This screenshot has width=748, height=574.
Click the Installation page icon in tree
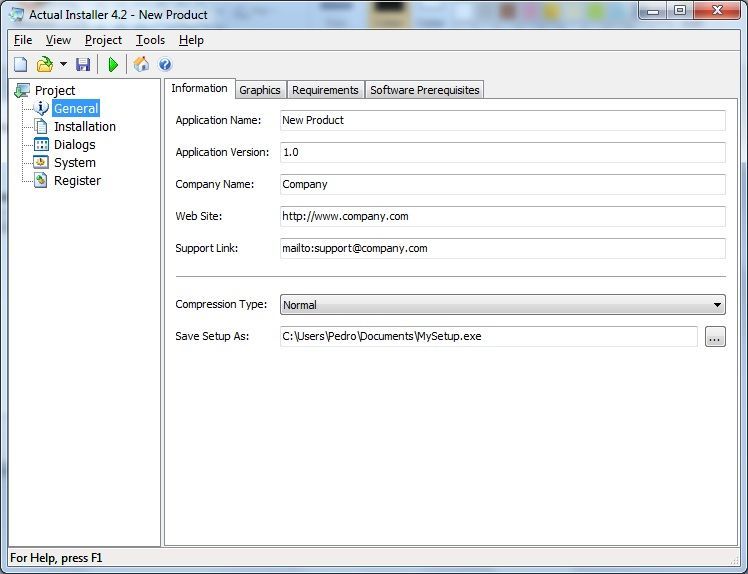coord(42,126)
